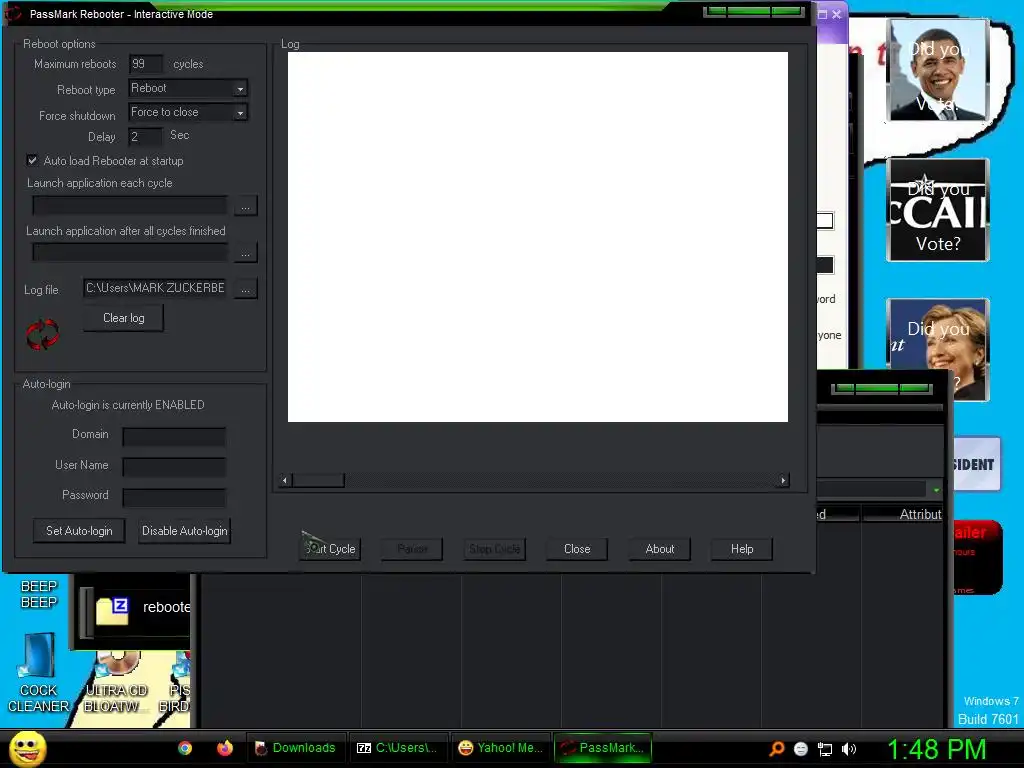Click the log scrollbar right arrow

[783, 481]
